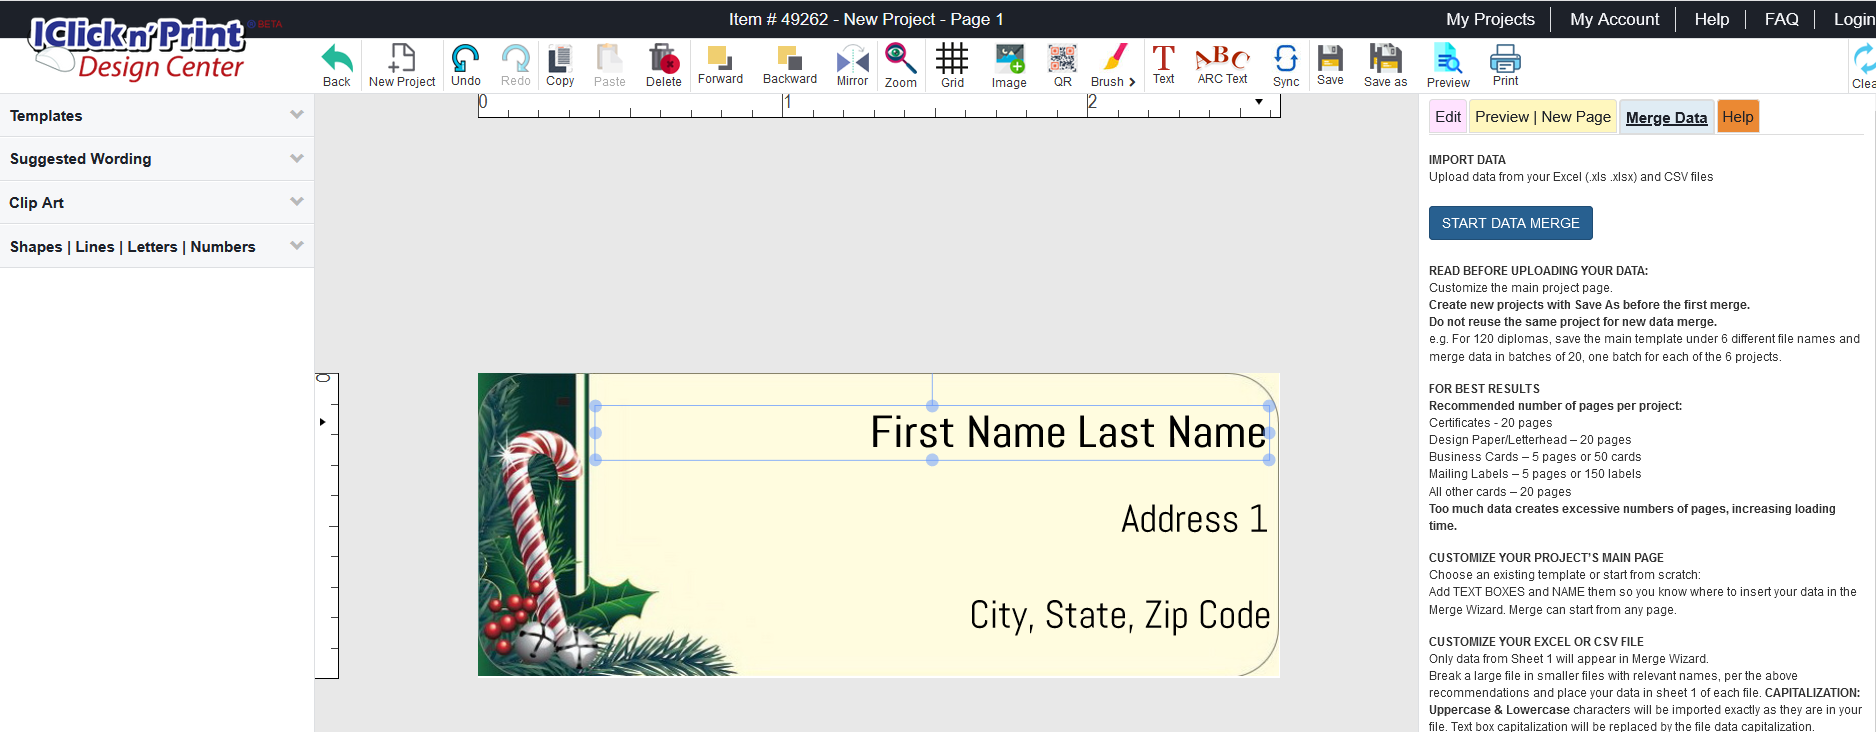Click the Redo icon

pos(516,66)
